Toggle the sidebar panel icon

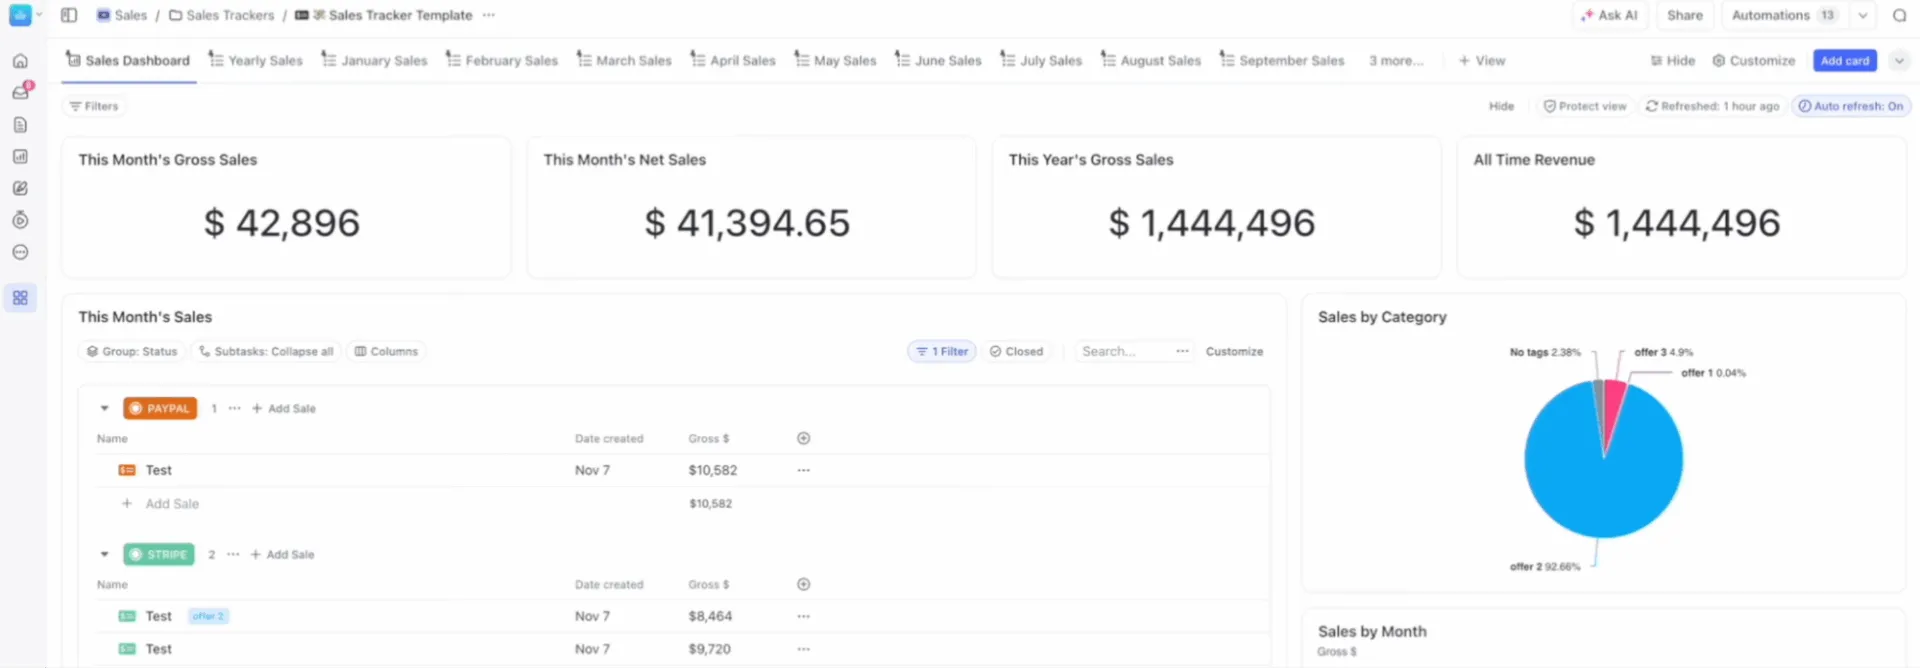point(69,15)
